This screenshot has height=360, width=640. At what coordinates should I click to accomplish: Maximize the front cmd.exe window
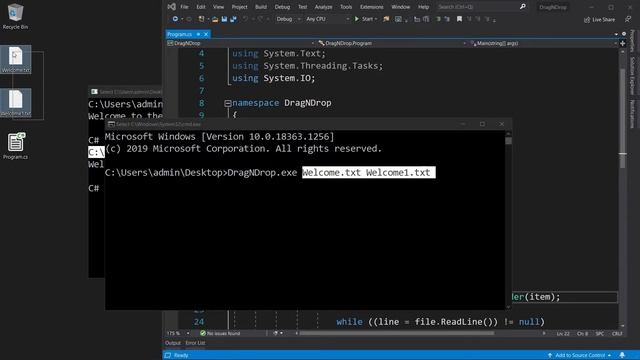(482, 124)
